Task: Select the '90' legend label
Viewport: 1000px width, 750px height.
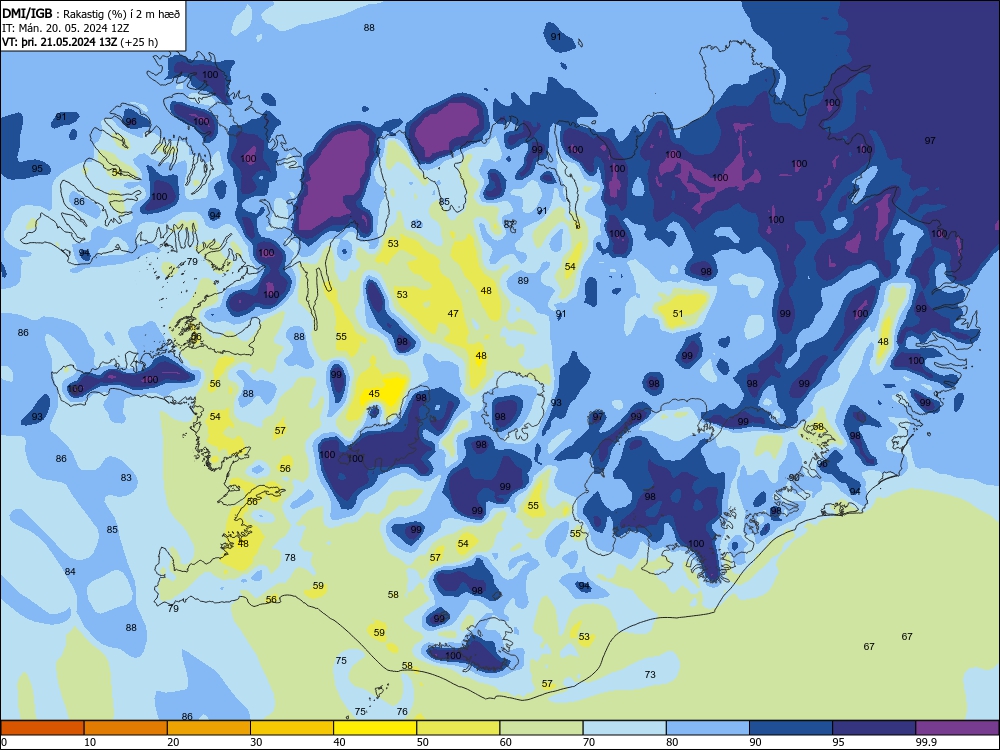Action: 756,742
